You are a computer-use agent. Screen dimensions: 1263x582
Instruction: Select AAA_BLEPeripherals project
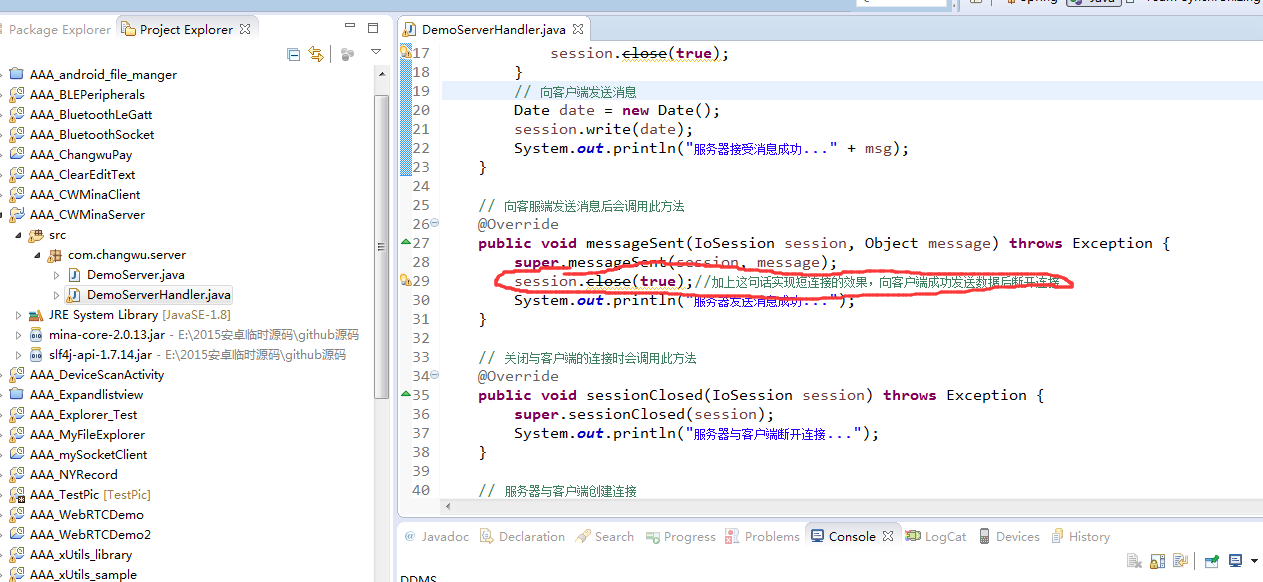(x=87, y=94)
